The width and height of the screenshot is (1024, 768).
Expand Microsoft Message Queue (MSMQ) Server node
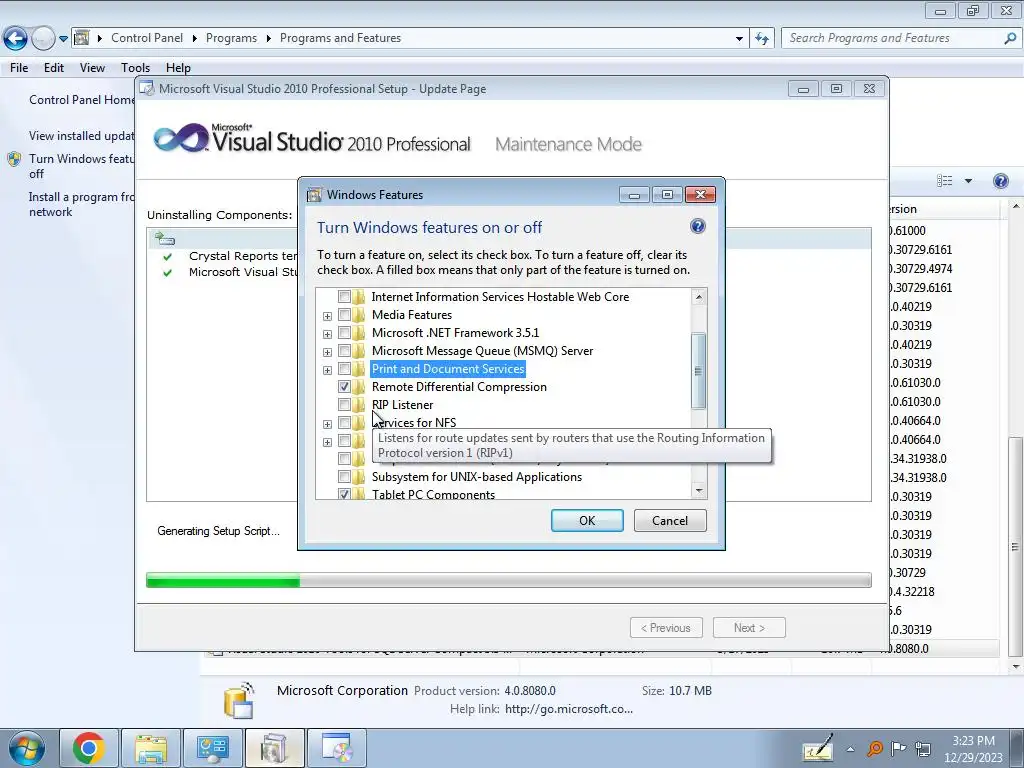[327, 352]
